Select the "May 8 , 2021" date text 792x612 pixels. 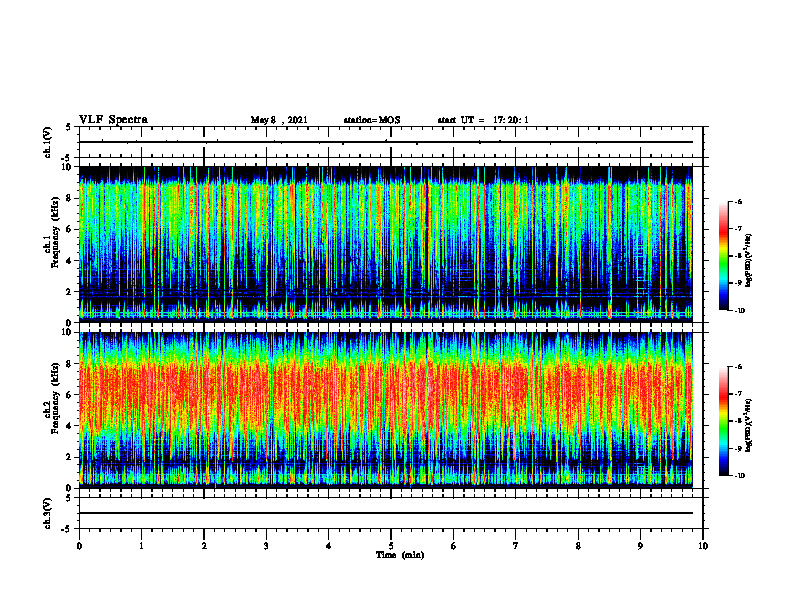[279, 120]
